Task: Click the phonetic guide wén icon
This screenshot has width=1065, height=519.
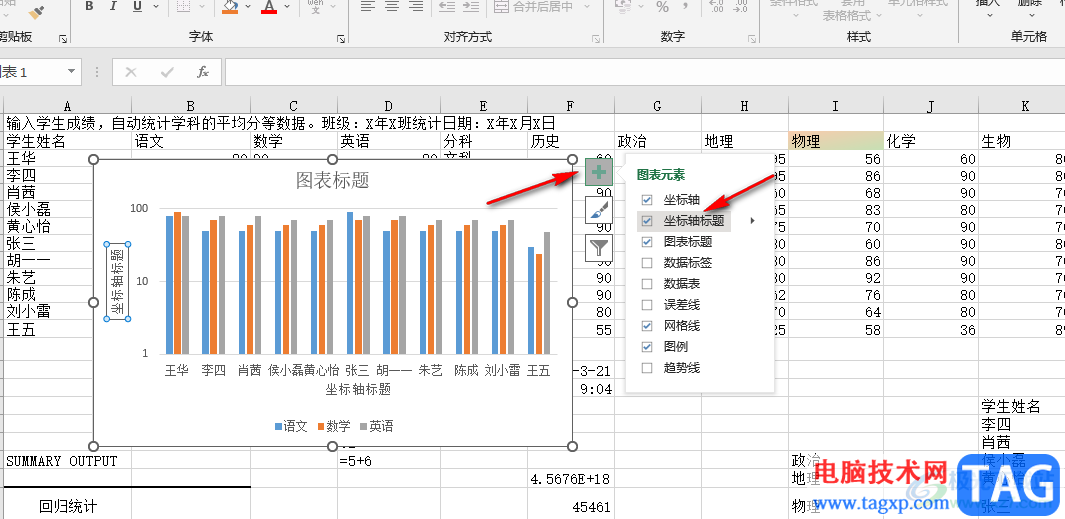Action: coord(315,7)
